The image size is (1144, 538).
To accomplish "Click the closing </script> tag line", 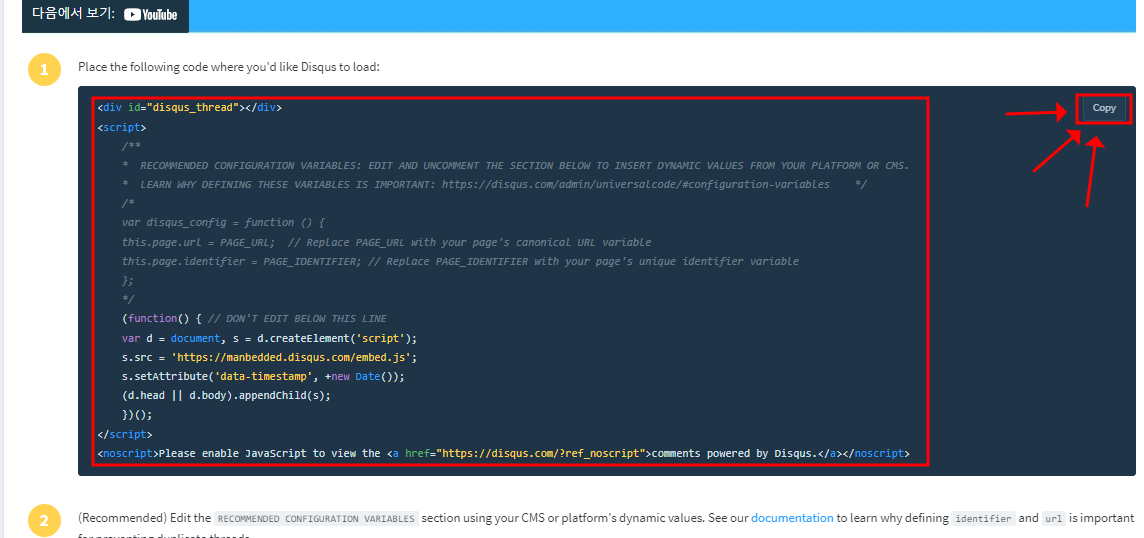I will [125, 434].
